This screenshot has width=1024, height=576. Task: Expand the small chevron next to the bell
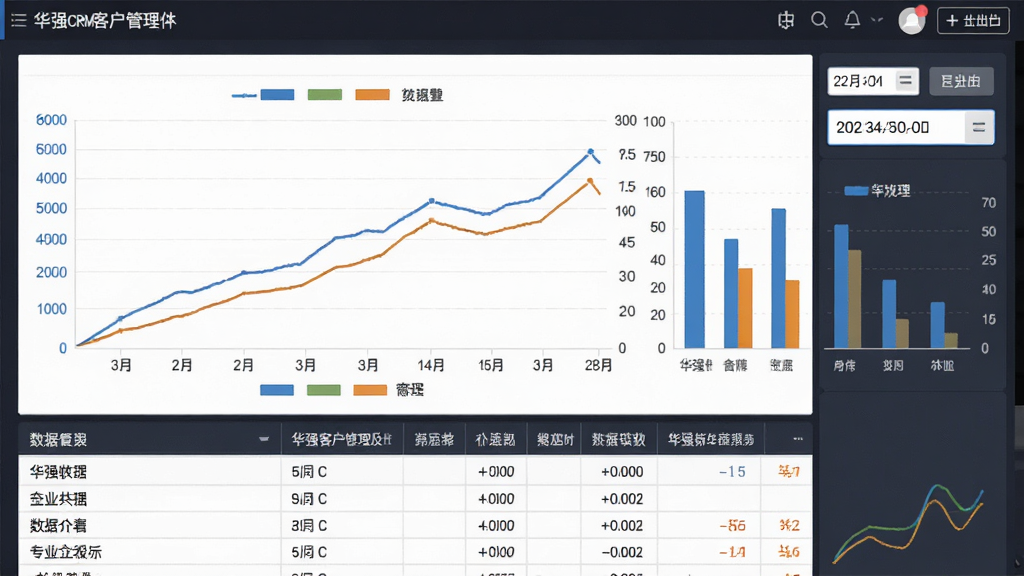coord(877,20)
